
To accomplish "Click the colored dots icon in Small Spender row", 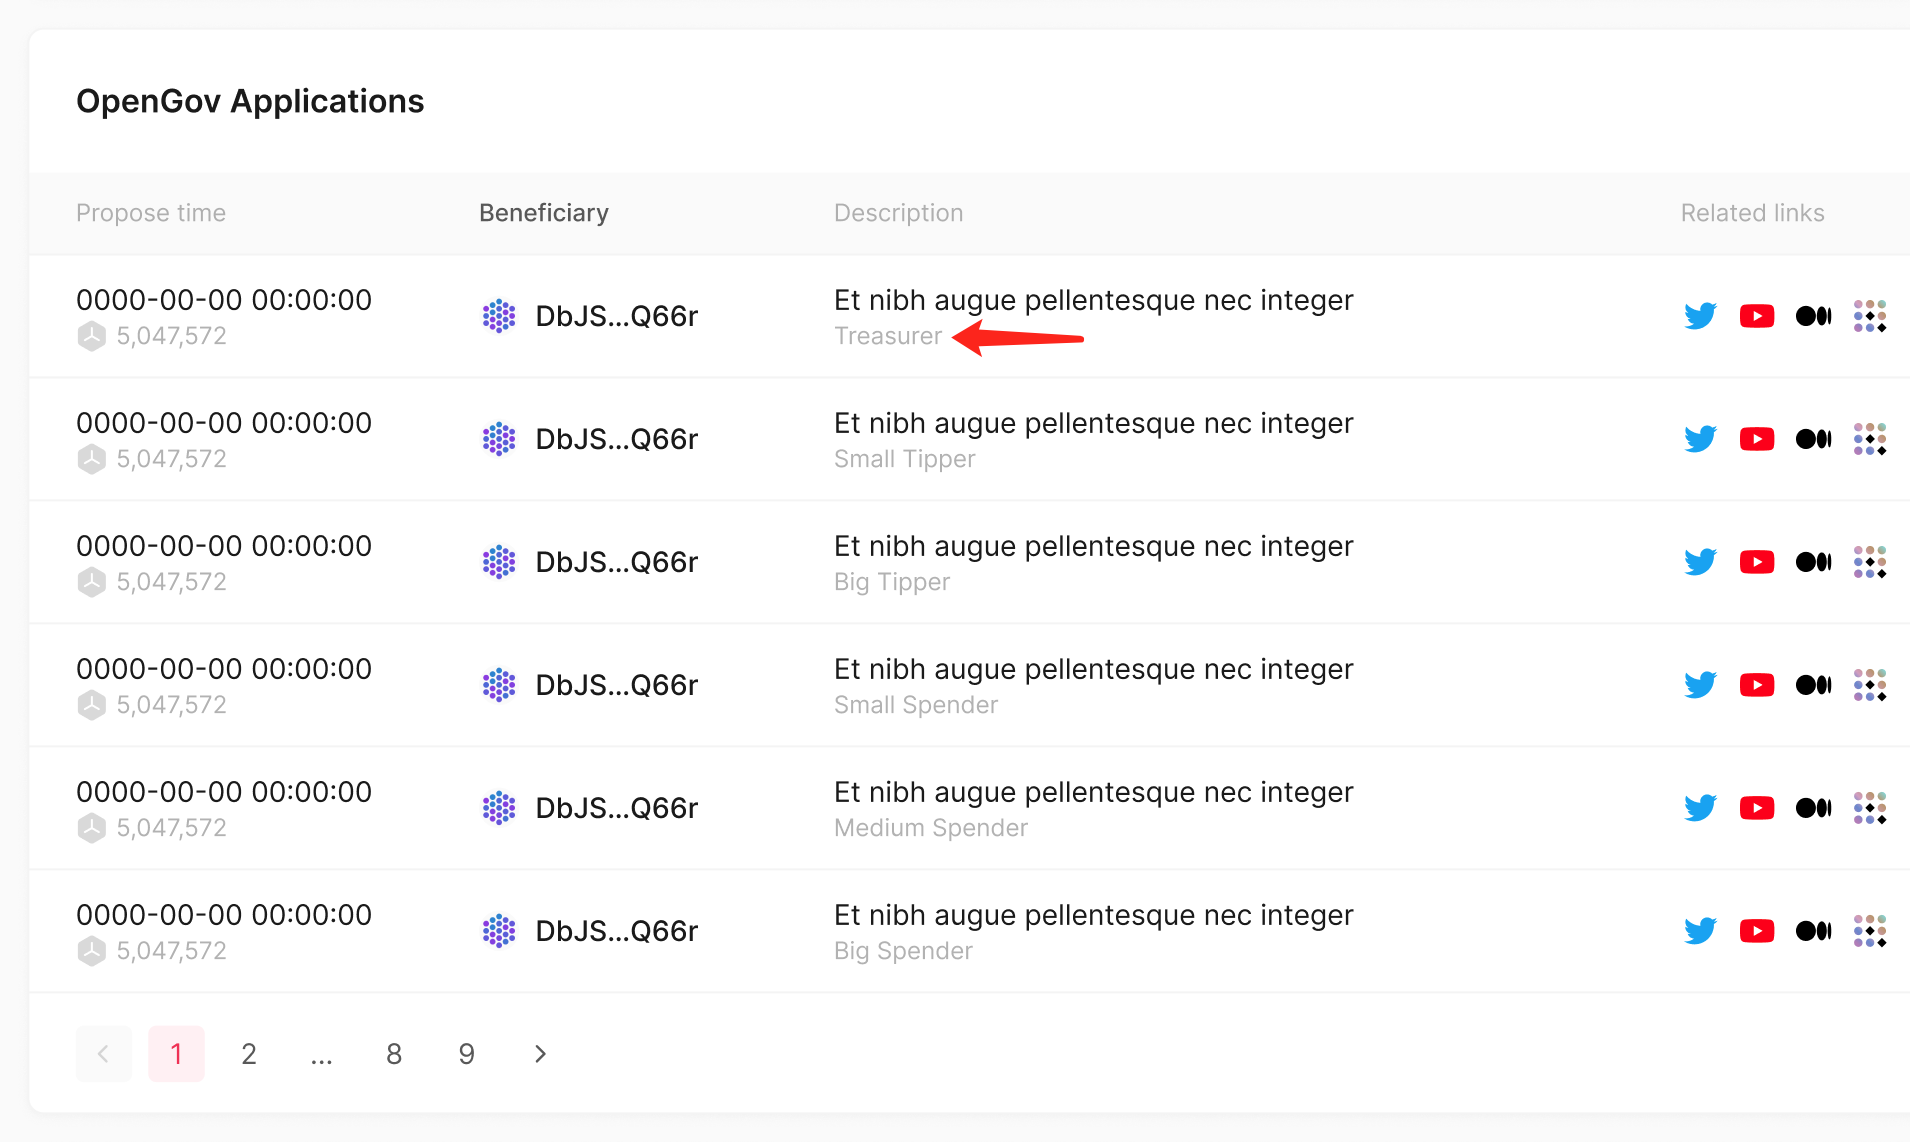I will (x=1870, y=685).
